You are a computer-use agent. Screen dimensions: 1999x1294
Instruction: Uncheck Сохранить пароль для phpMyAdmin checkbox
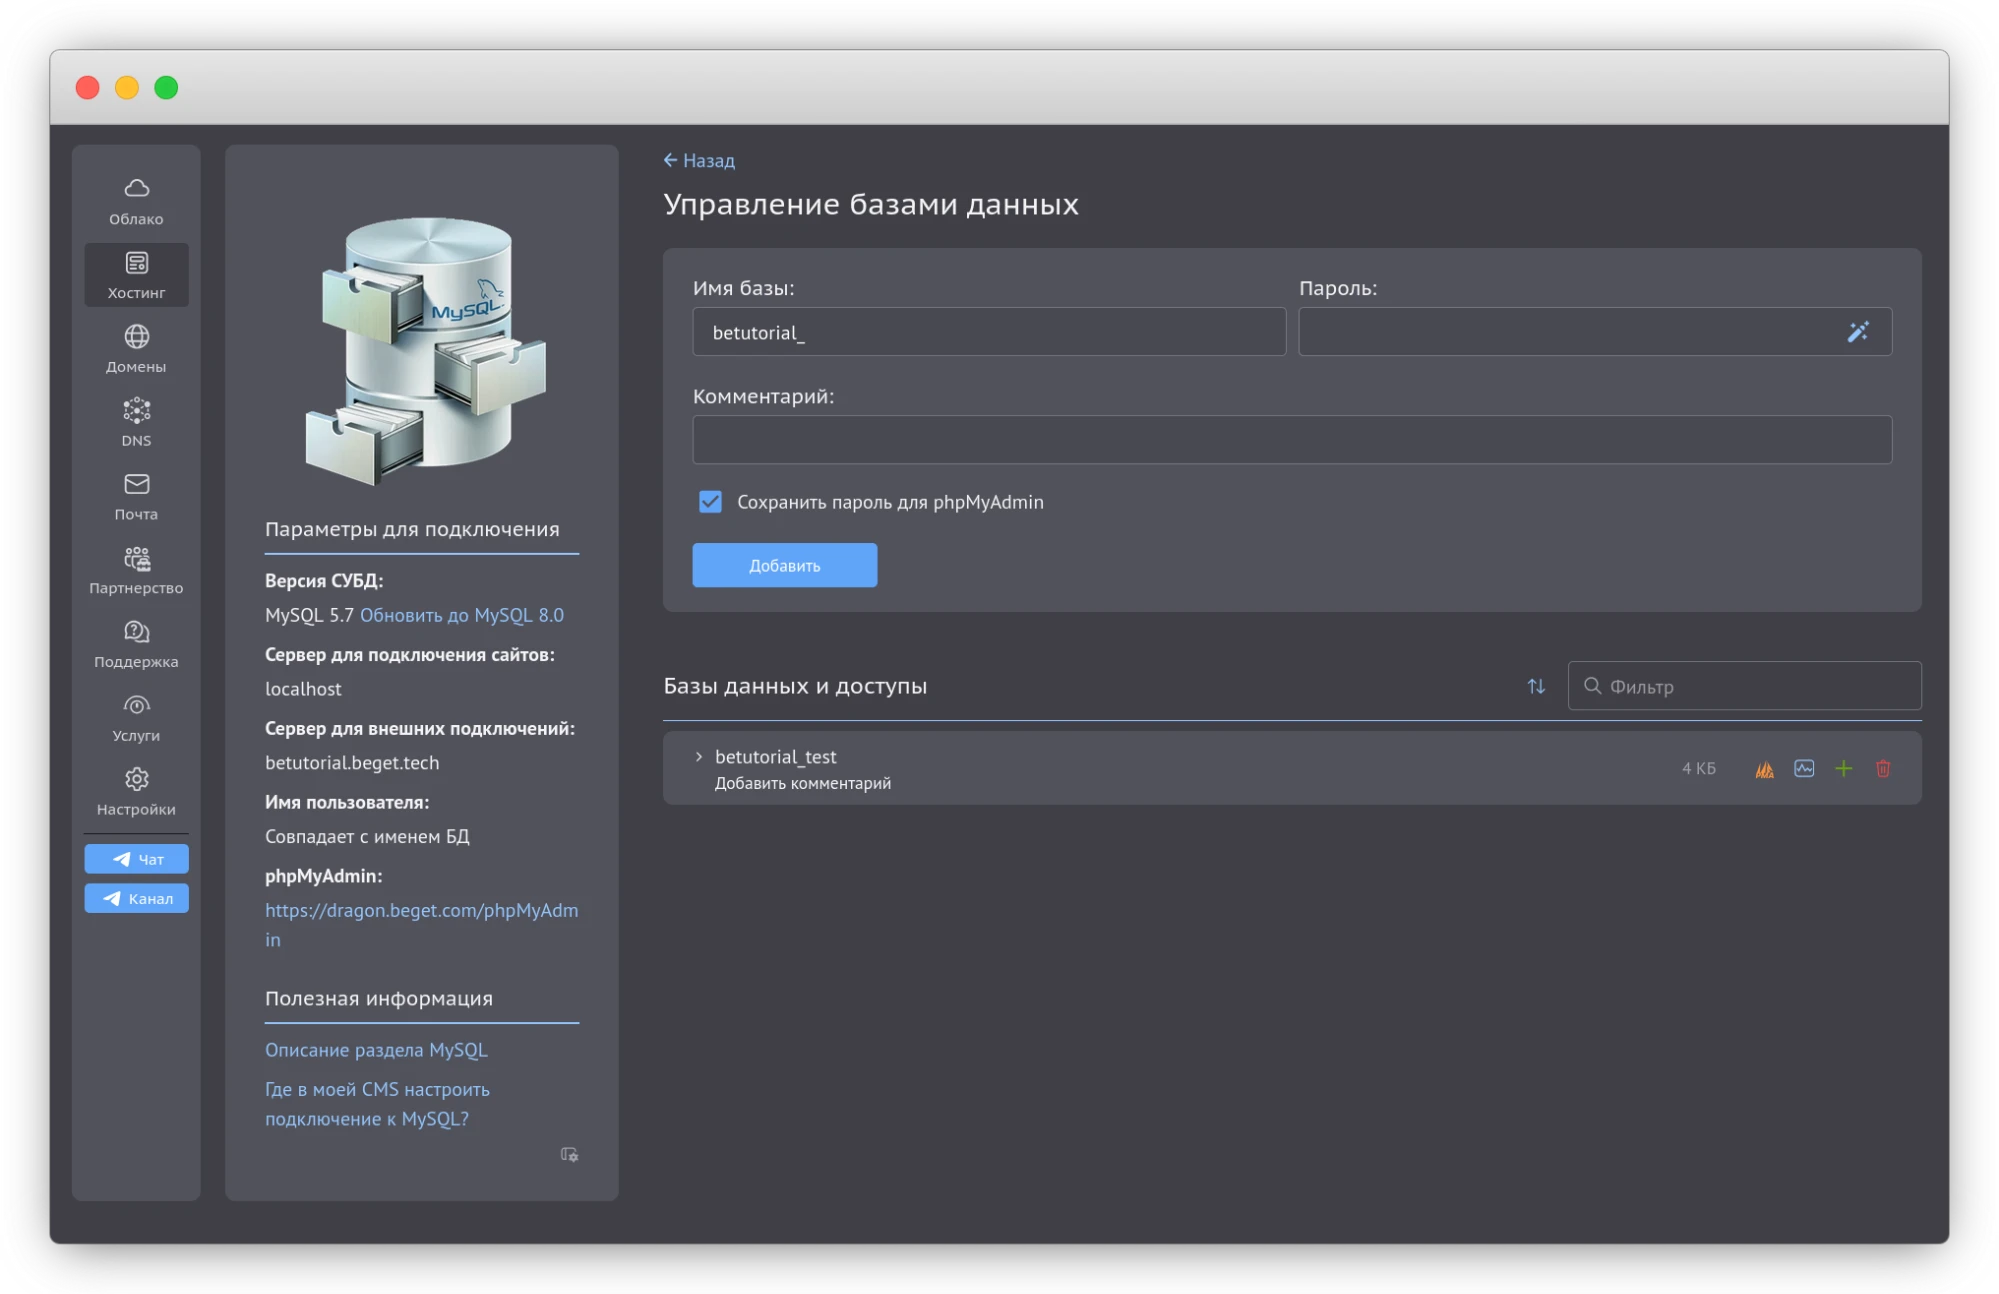(710, 502)
